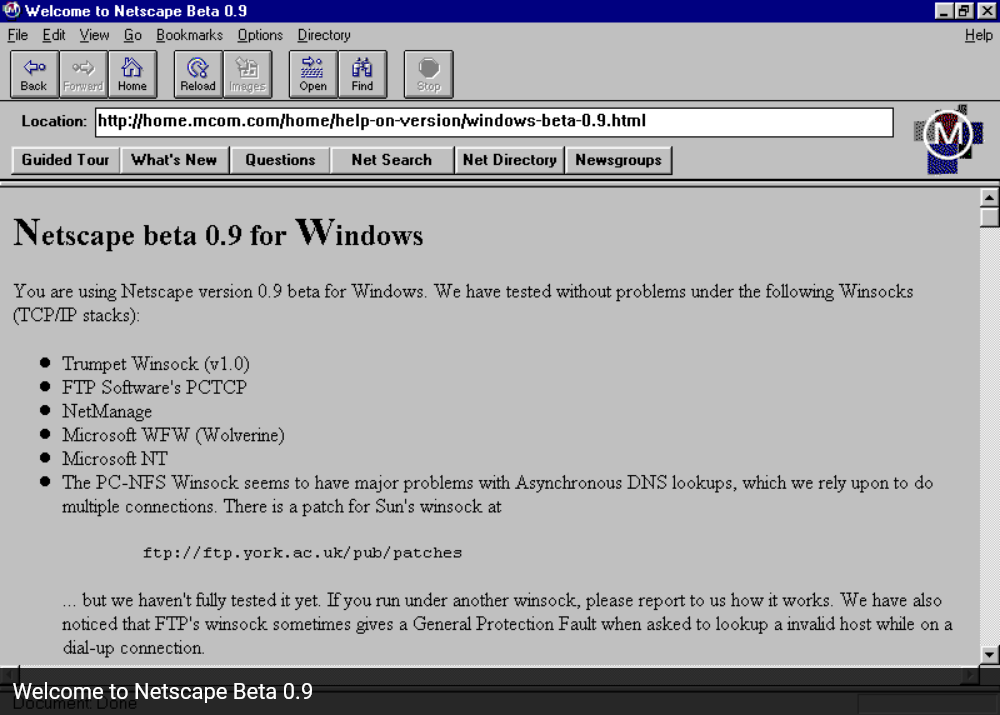This screenshot has height=715, width=1000.
Task: Open the Options menu
Action: (260, 35)
